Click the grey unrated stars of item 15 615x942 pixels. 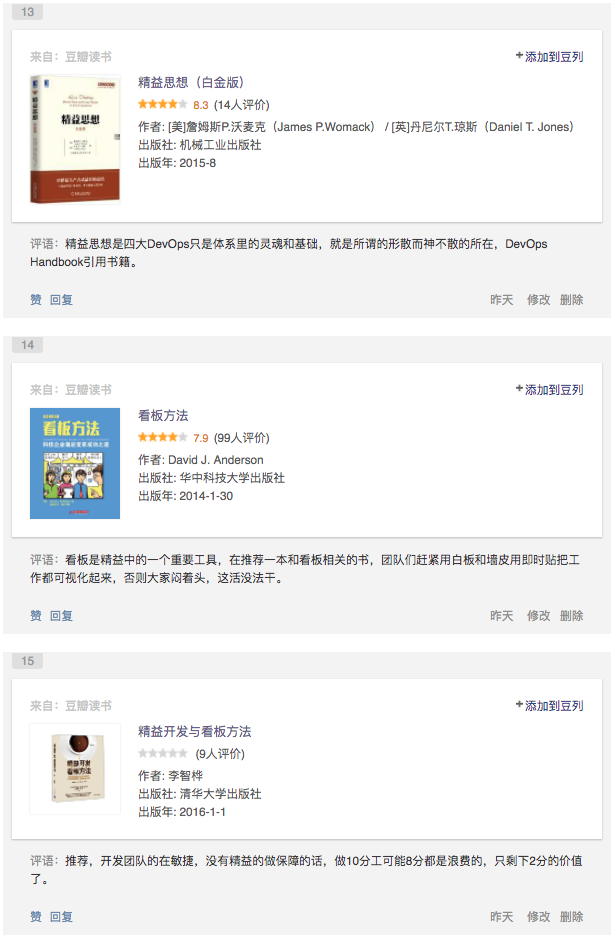(163, 753)
